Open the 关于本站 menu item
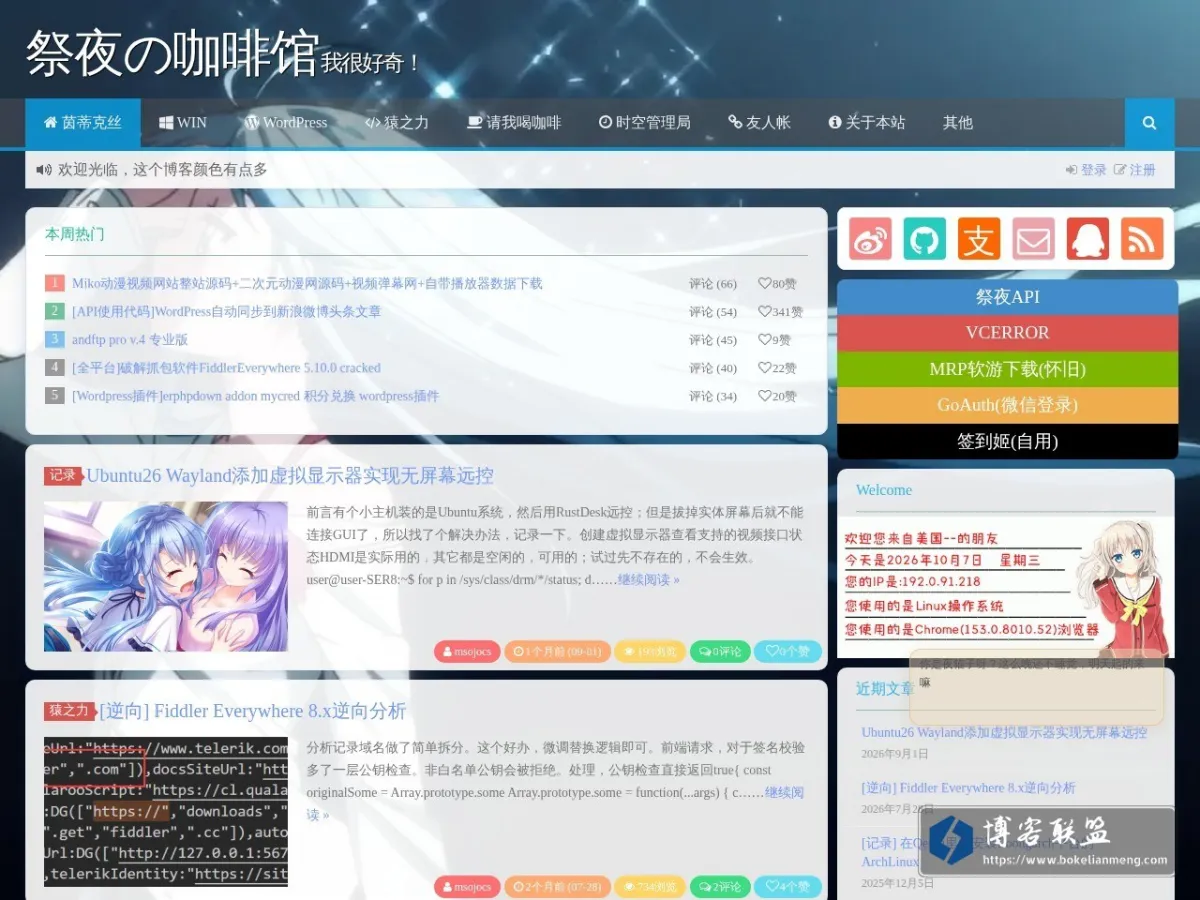Viewport: 1200px width, 900px height. coord(867,123)
